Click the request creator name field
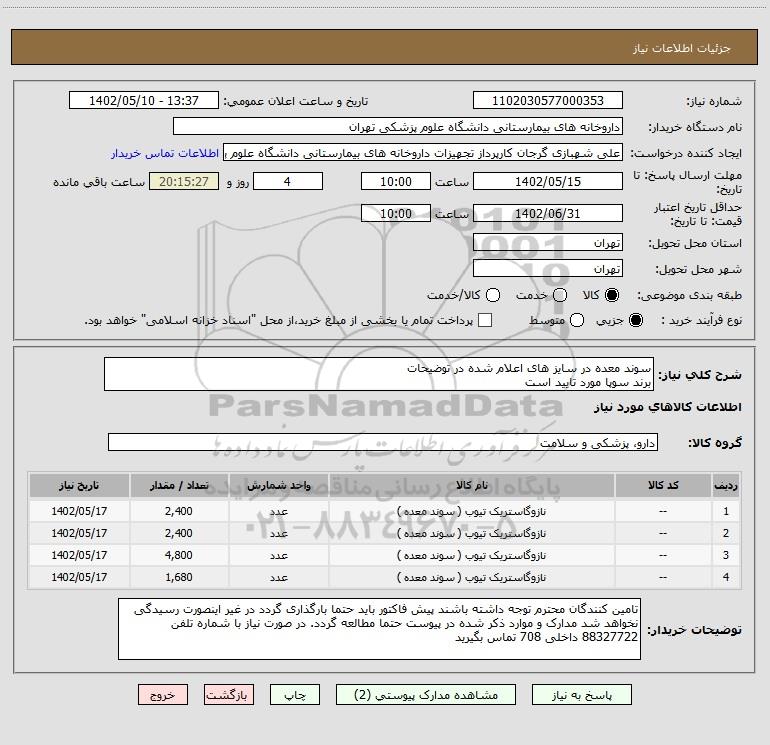This screenshot has height=745, width=770. tap(423, 152)
